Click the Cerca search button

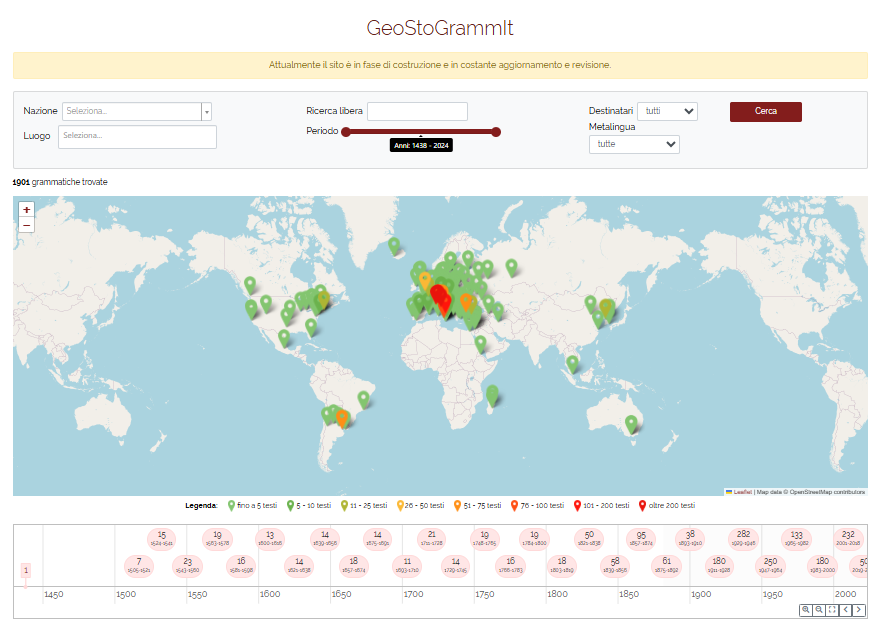click(x=766, y=112)
